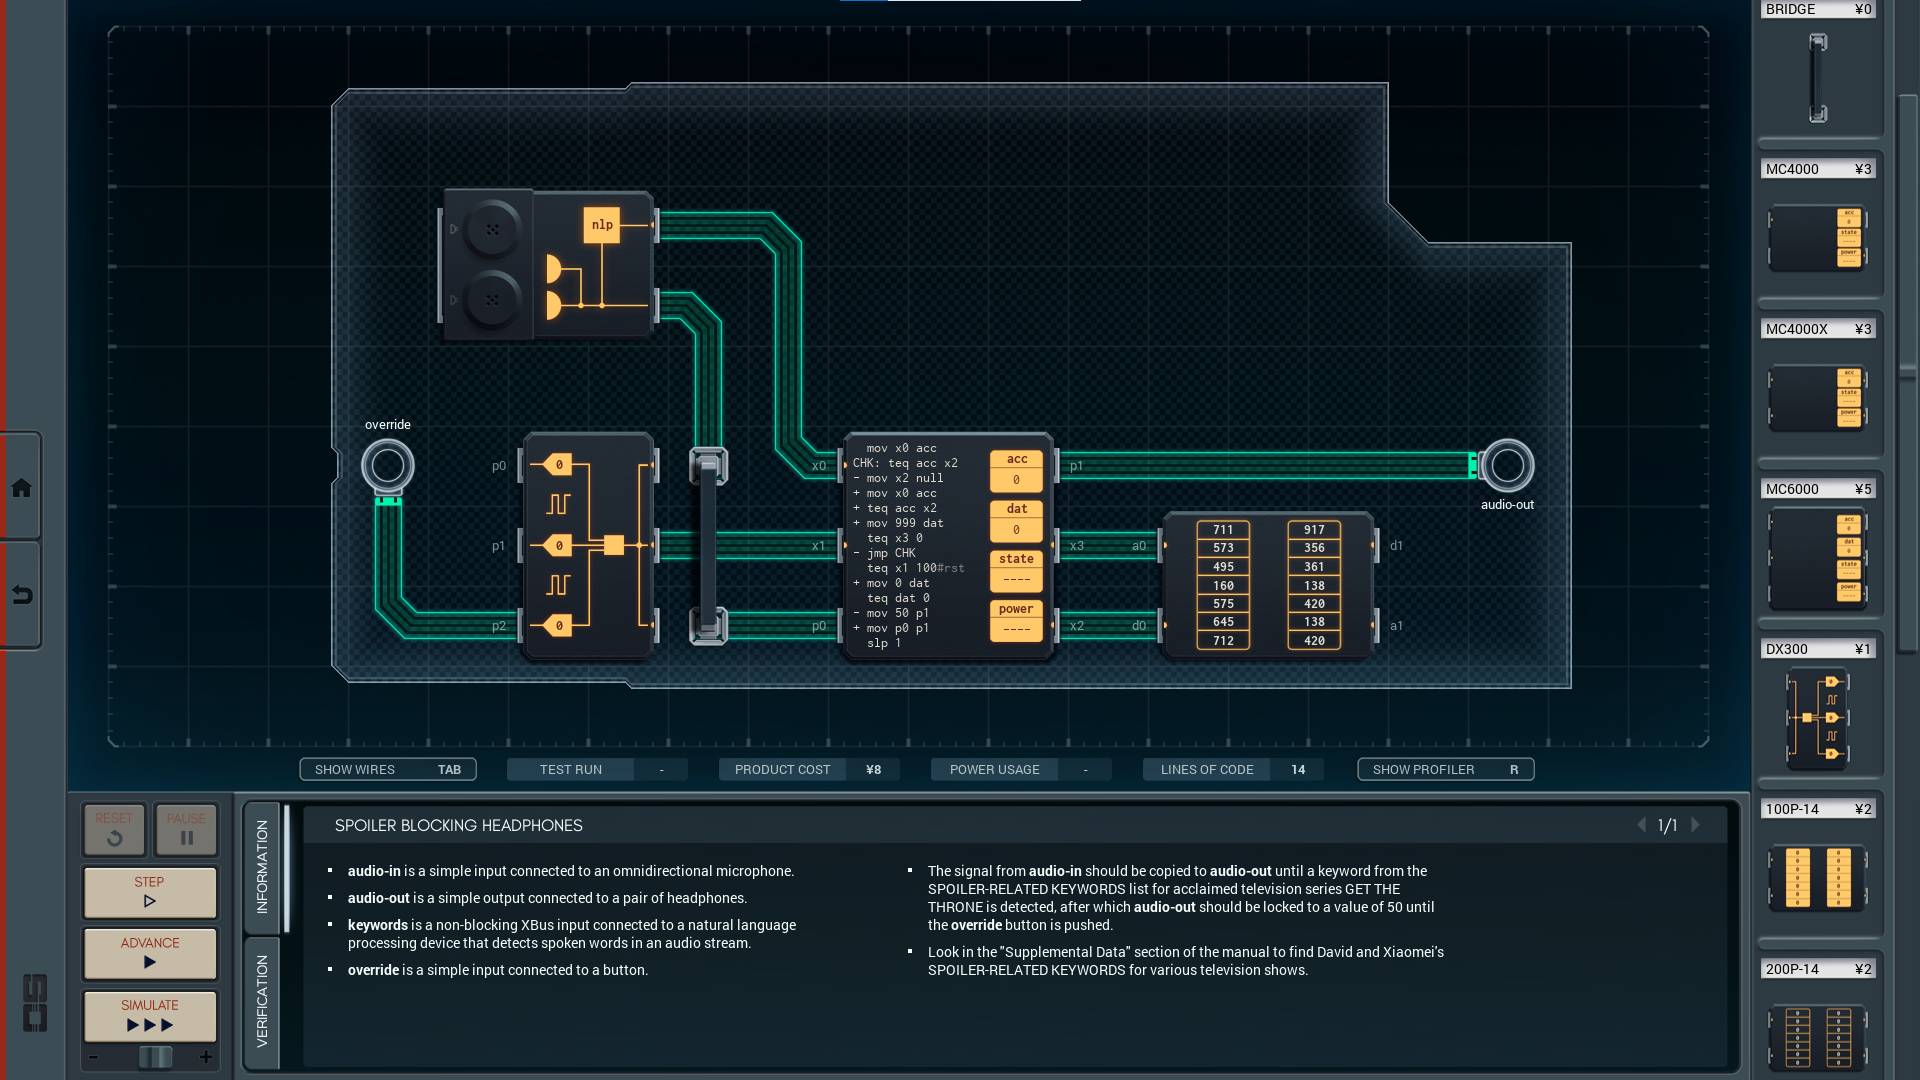
Task: Switch to the Information tab
Action: pyautogui.click(x=262, y=867)
